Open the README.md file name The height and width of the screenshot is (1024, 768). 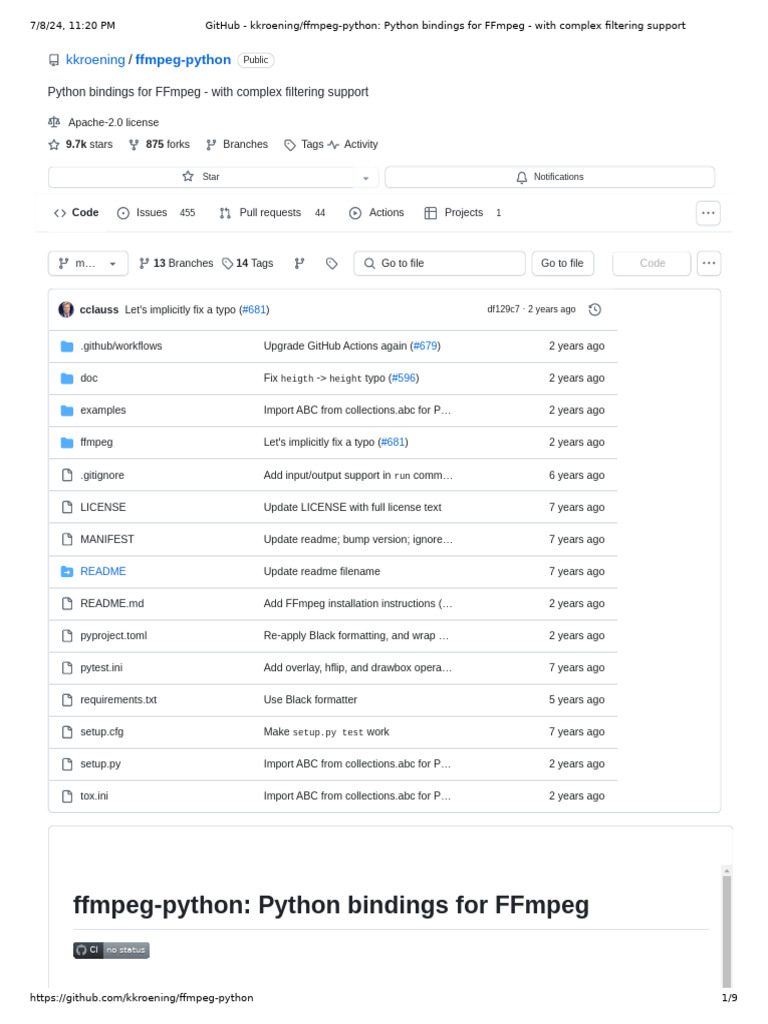click(x=112, y=603)
